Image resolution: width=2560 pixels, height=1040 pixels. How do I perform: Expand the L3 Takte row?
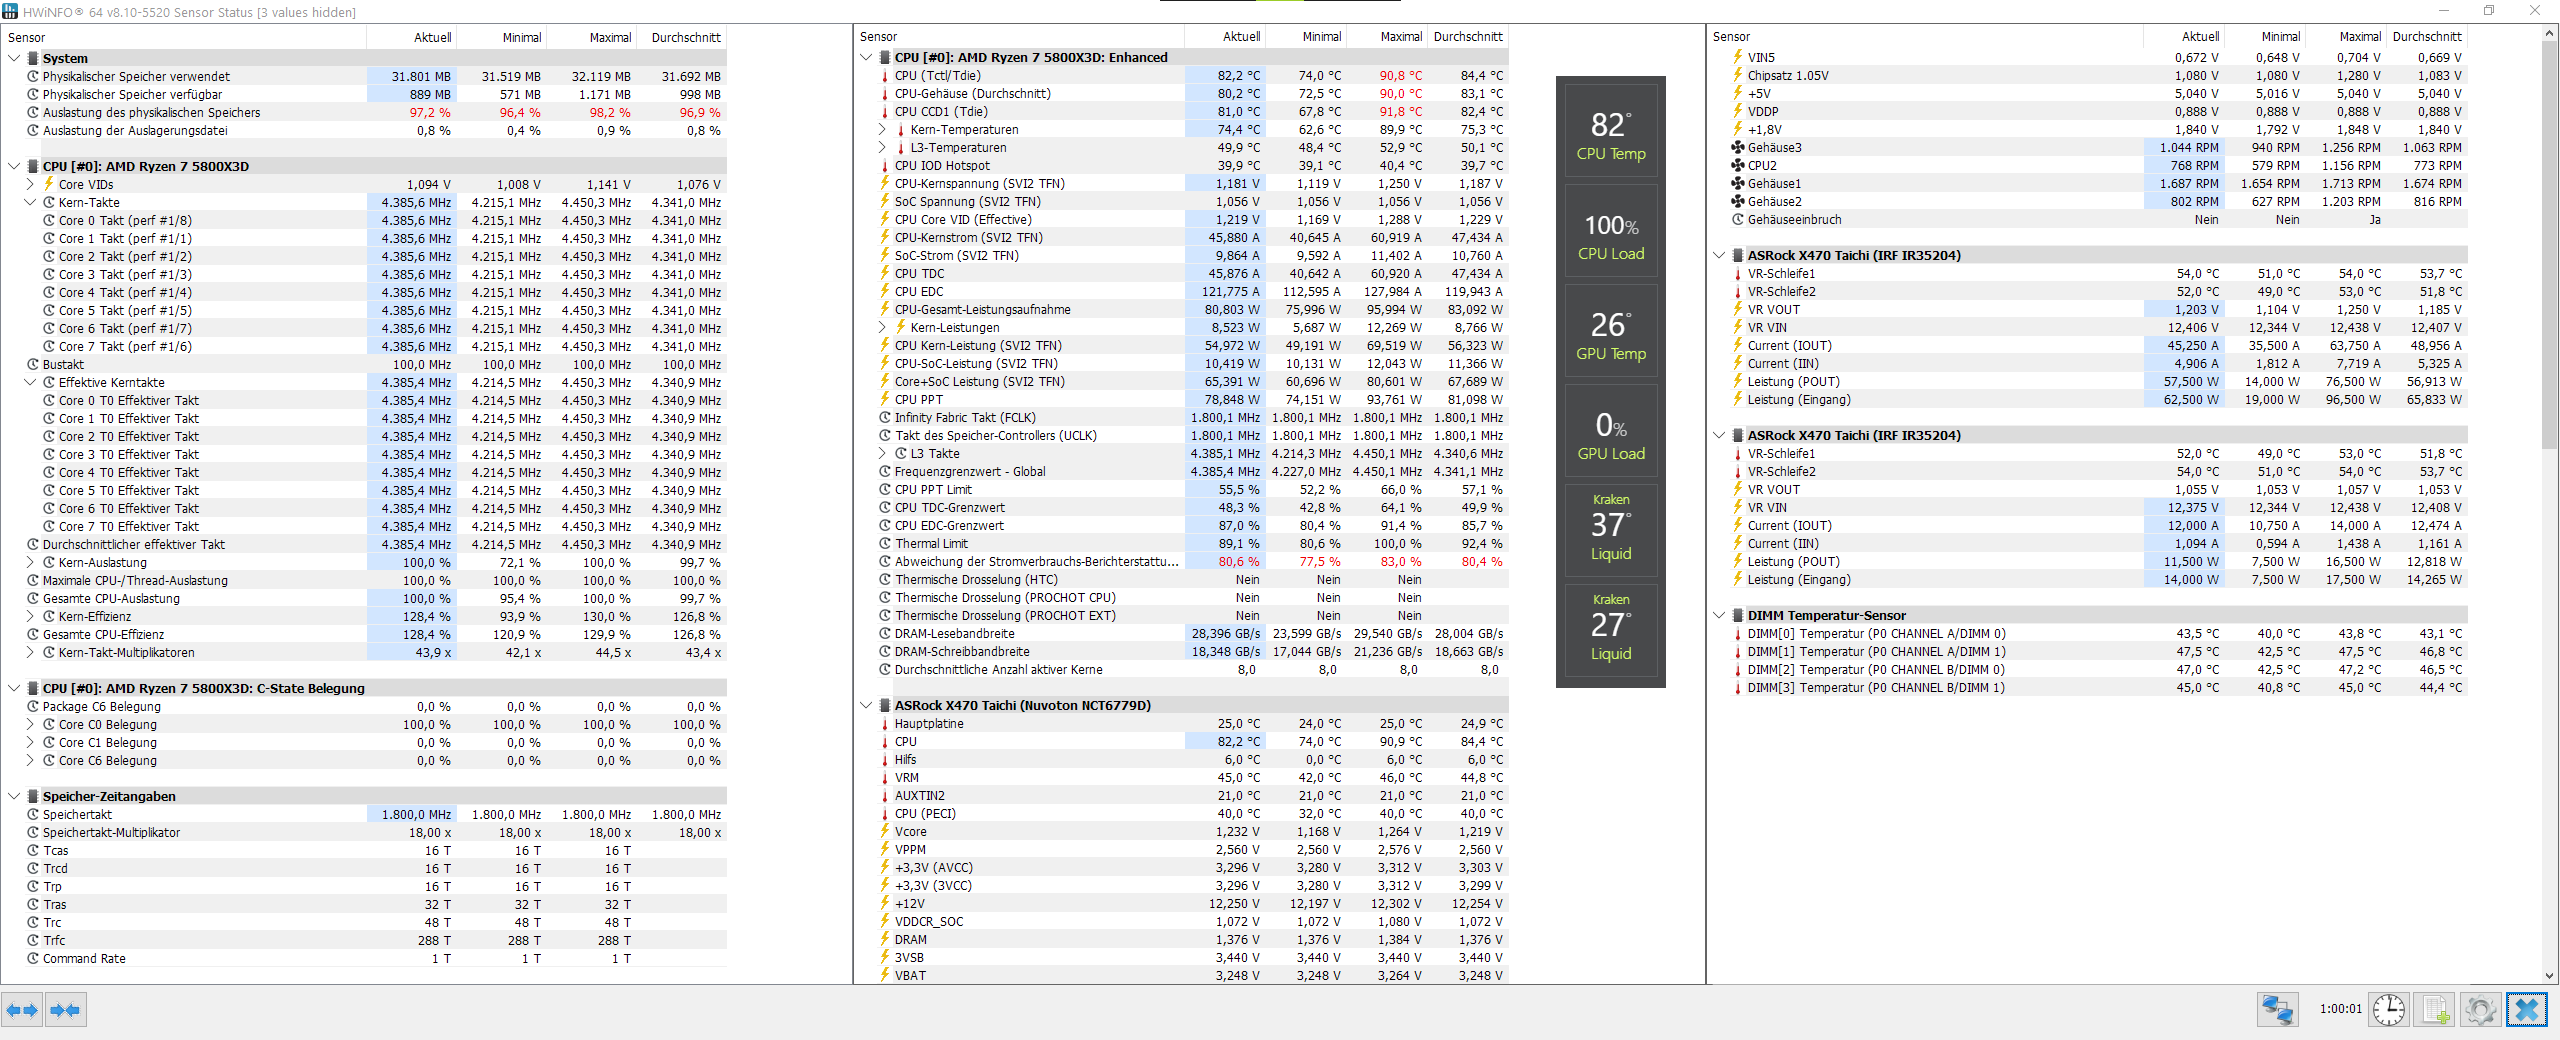(882, 453)
